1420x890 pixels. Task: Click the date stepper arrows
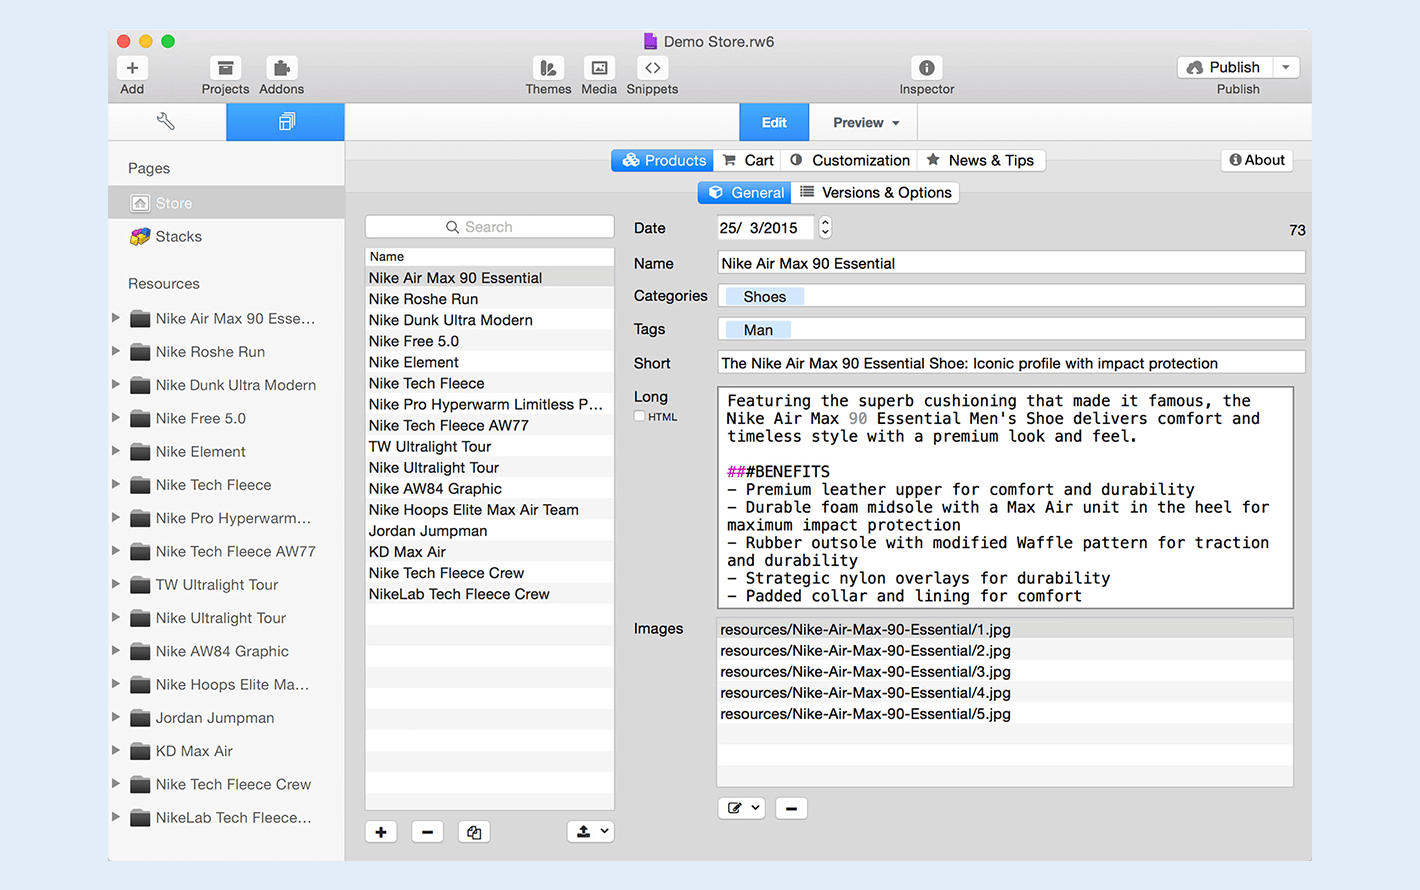click(x=825, y=228)
